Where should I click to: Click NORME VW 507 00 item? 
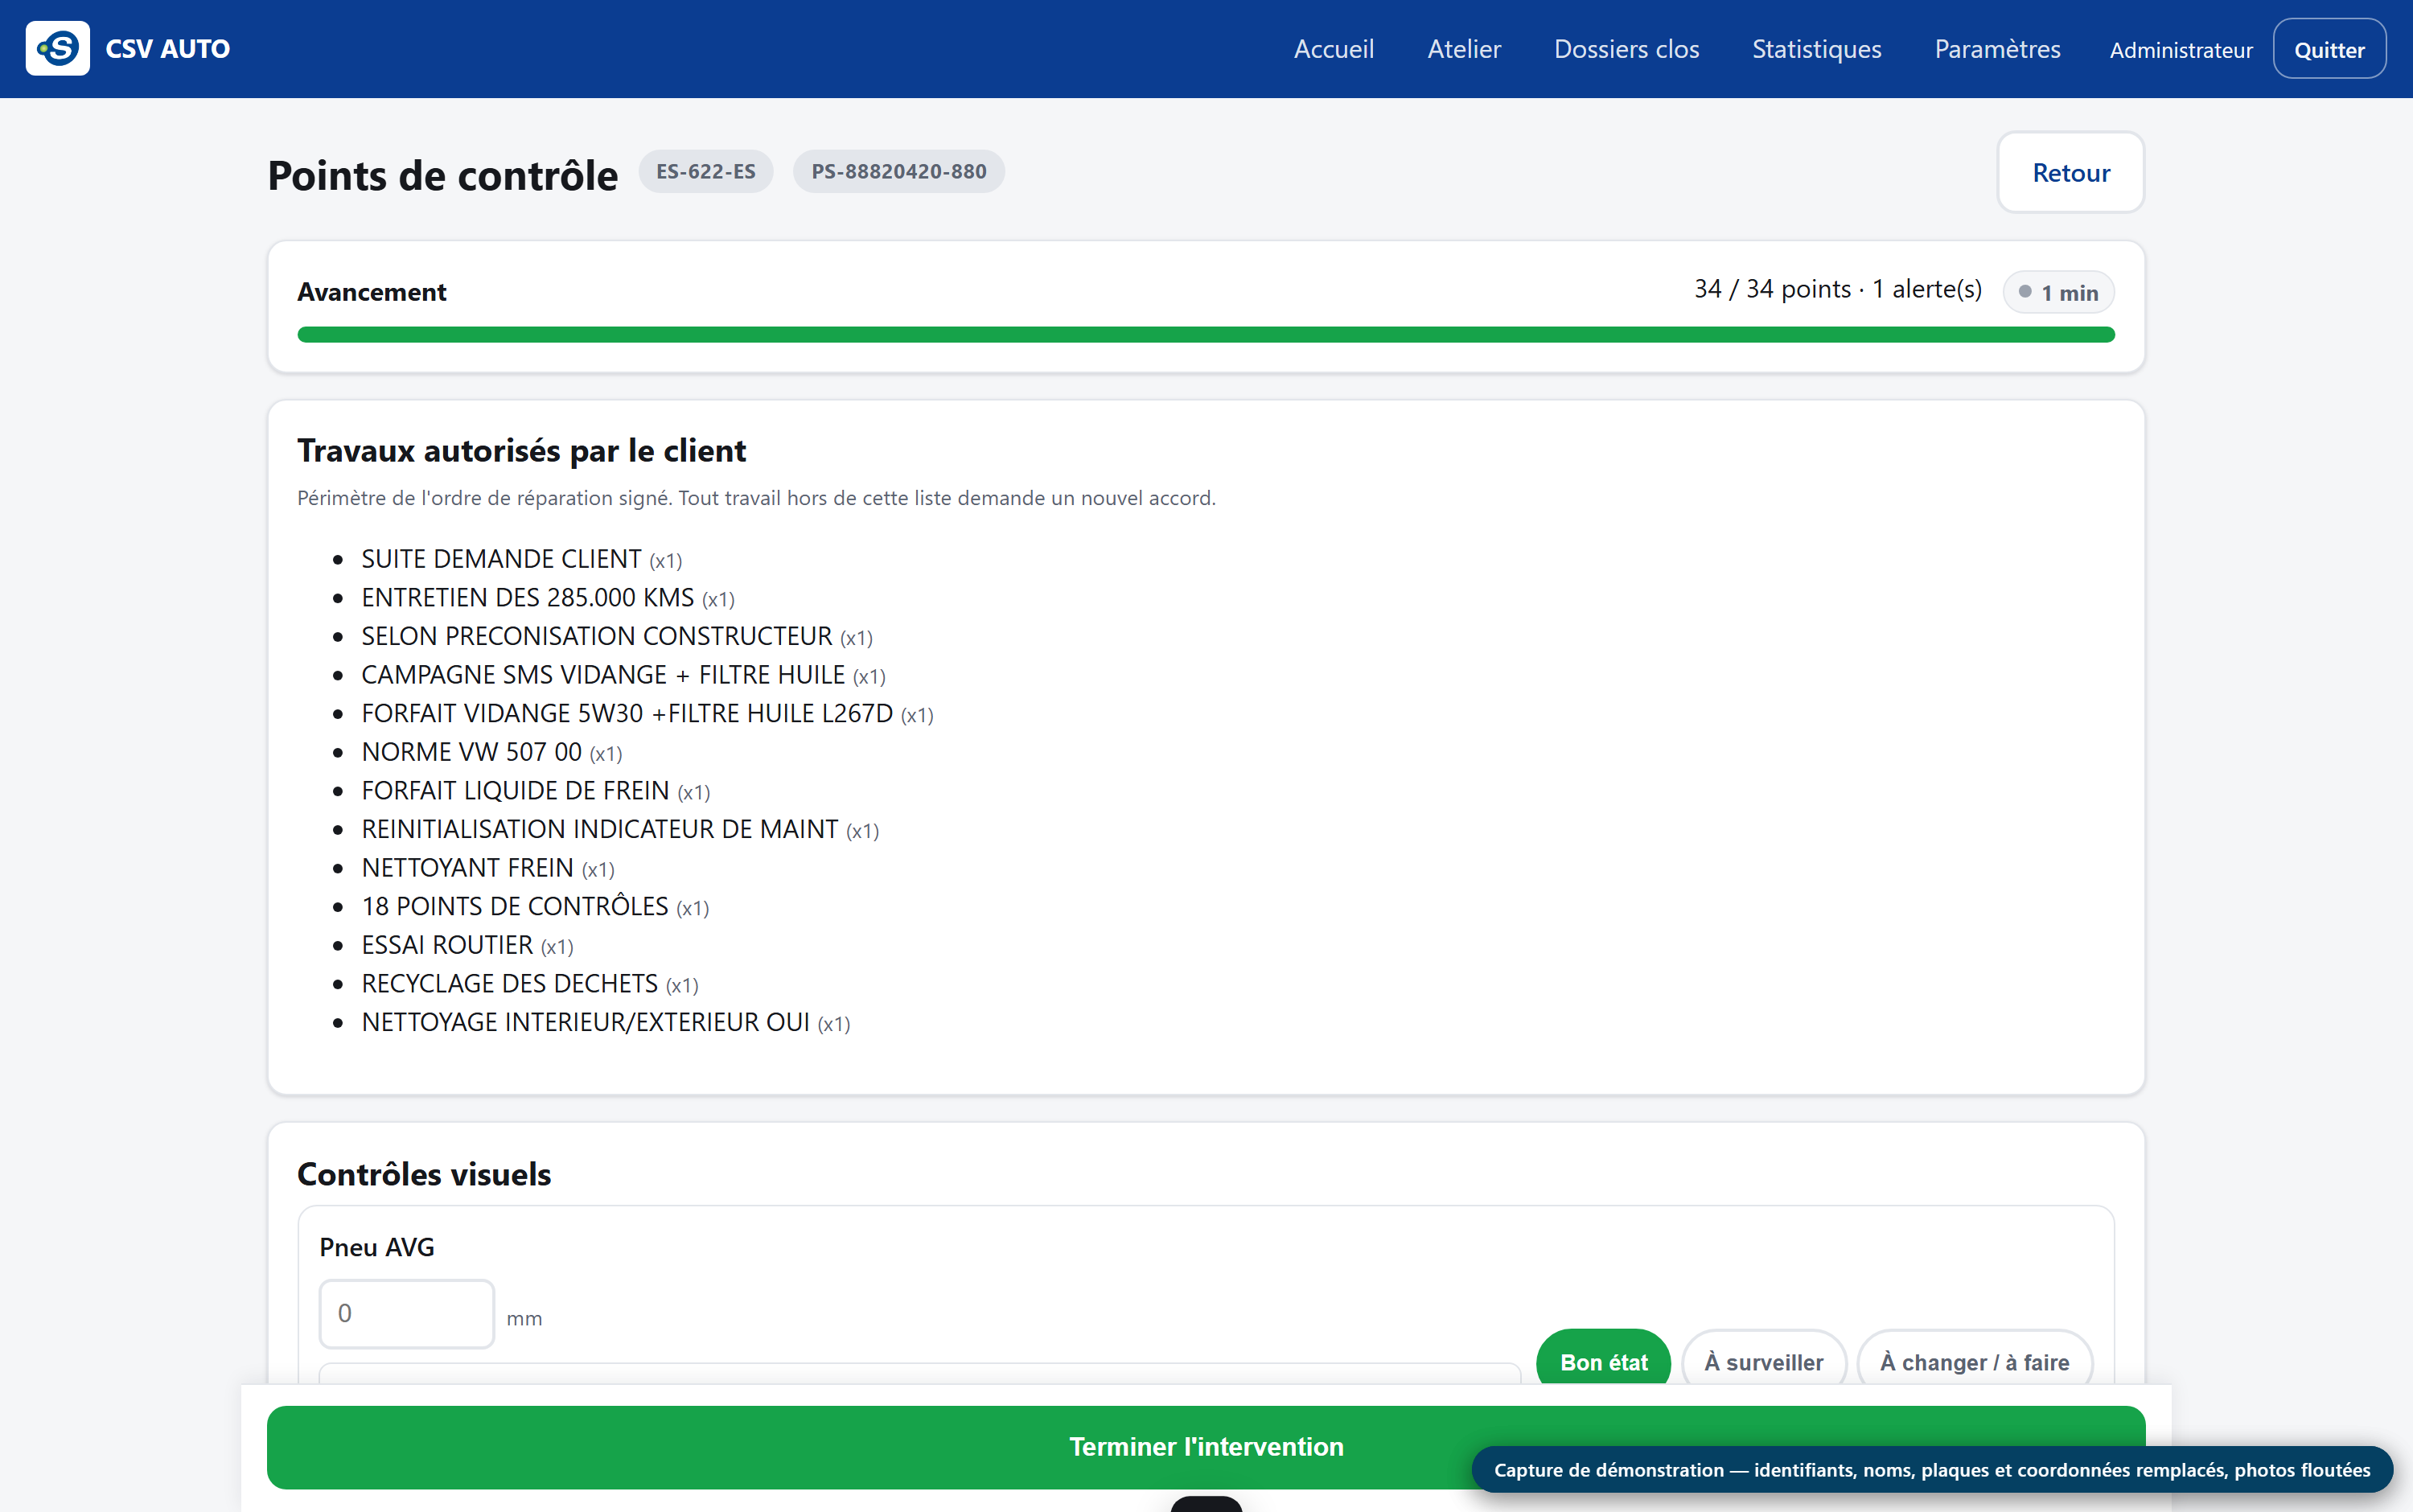[x=491, y=752]
